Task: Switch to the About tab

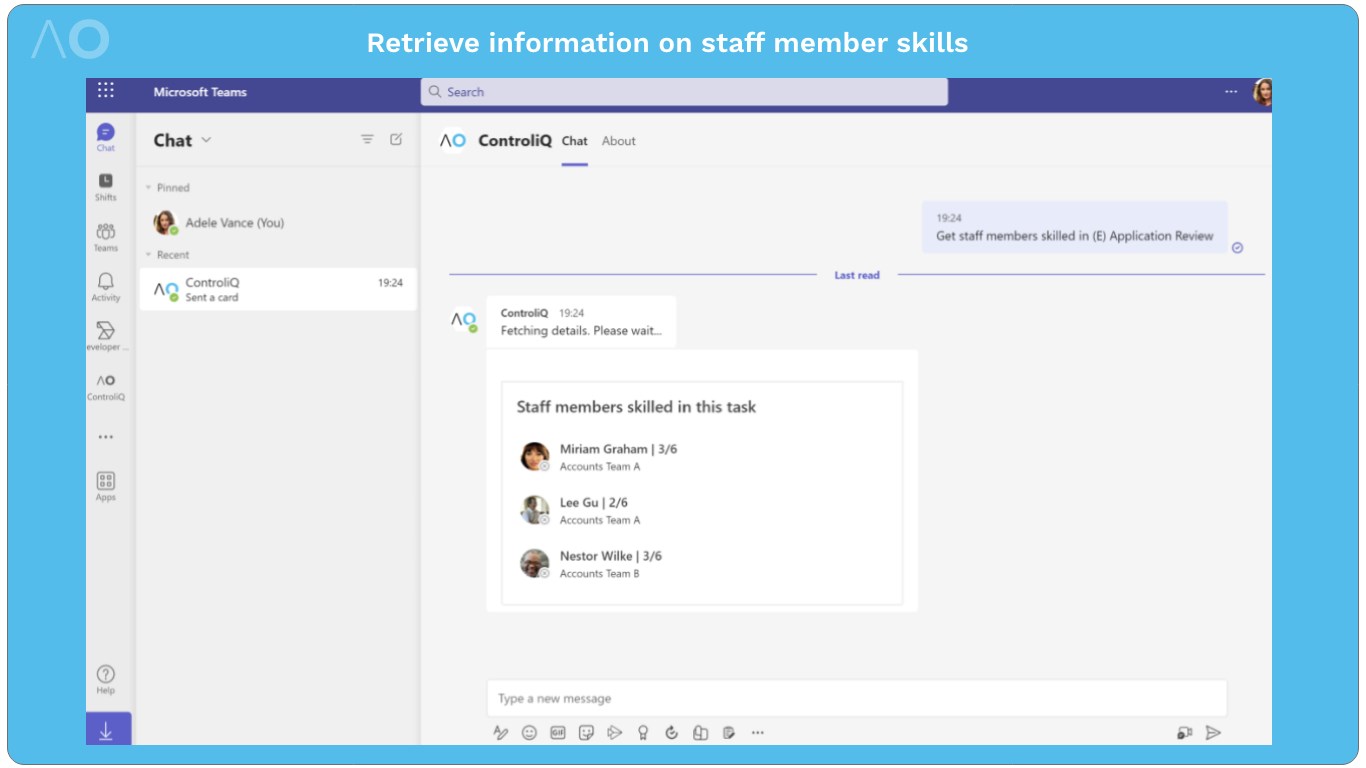Action: click(x=619, y=141)
